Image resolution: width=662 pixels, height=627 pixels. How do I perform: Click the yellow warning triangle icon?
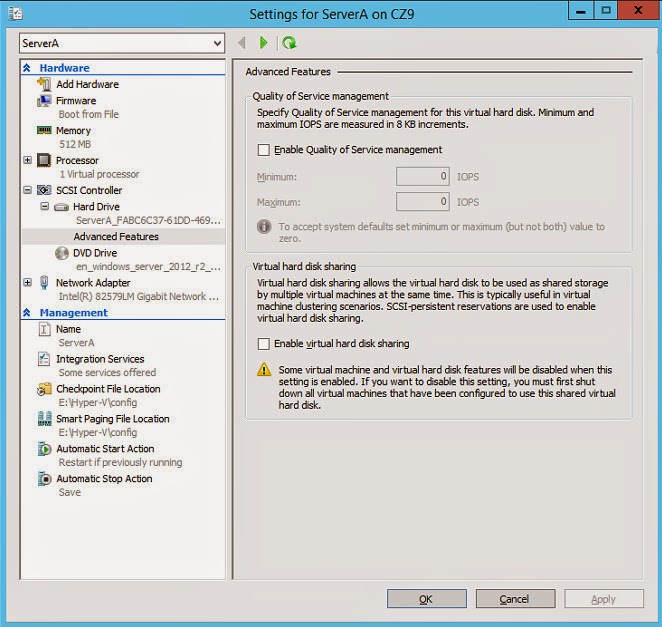pyautogui.click(x=264, y=369)
